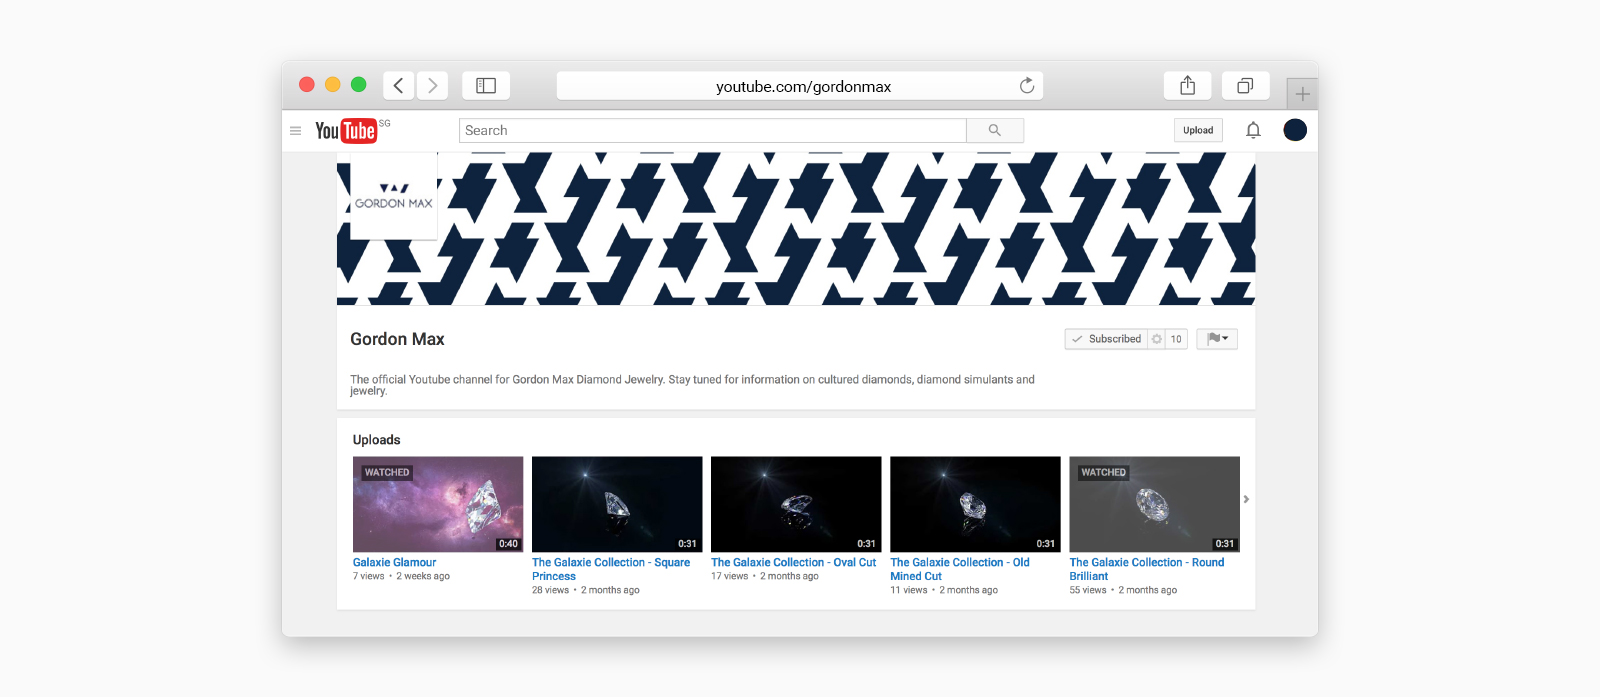Show all tabs overview
The width and height of the screenshot is (1600, 697).
click(1245, 86)
